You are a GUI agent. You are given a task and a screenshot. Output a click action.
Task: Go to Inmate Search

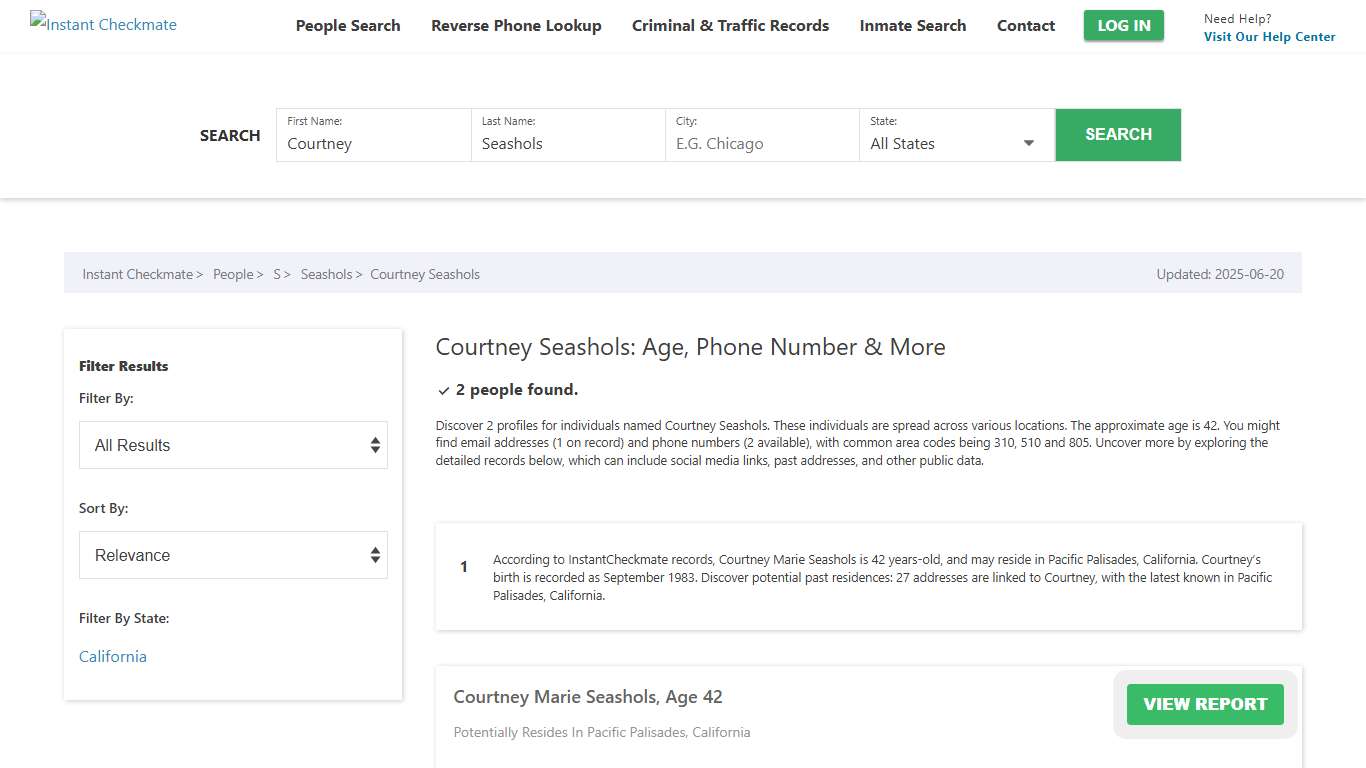pyautogui.click(x=912, y=25)
